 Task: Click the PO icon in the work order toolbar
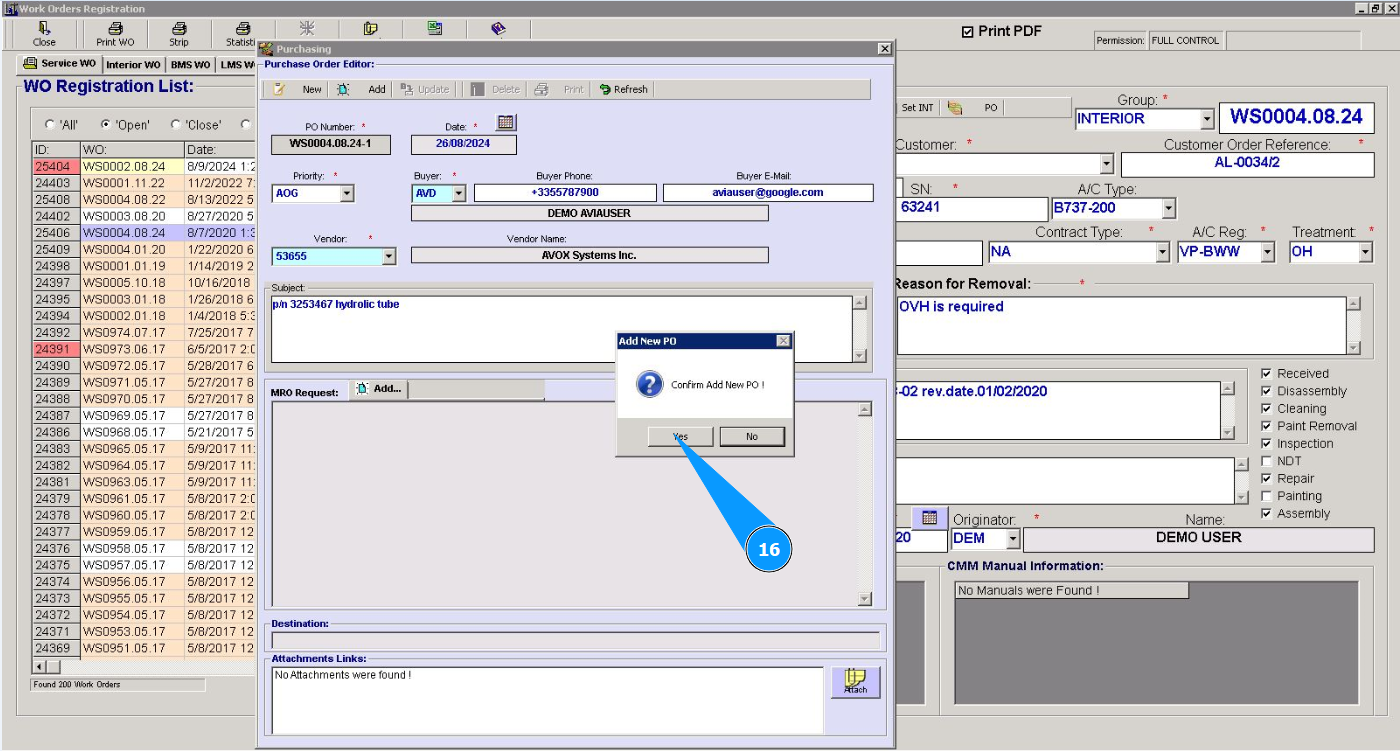[955, 107]
